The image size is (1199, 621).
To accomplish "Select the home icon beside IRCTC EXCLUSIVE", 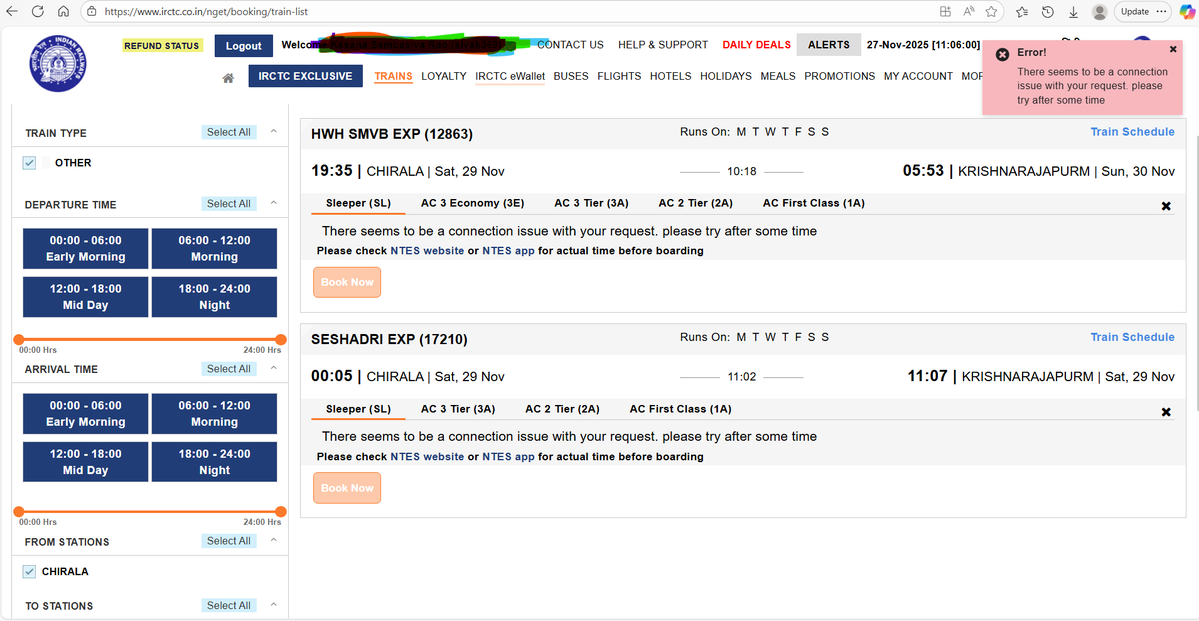I will [228, 76].
